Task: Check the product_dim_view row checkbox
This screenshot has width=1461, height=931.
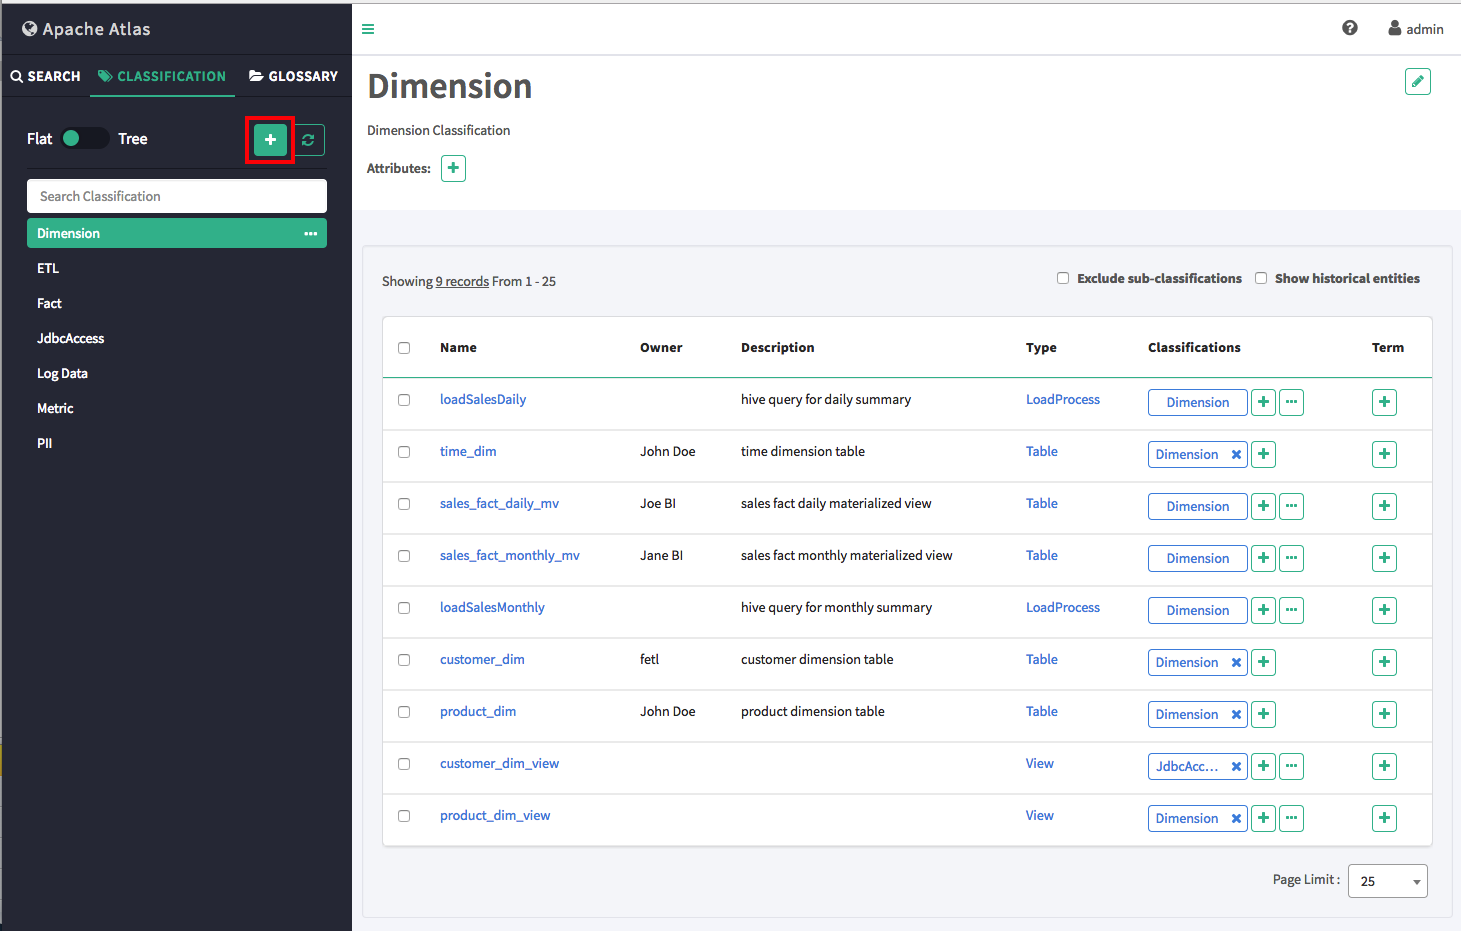Action: pyautogui.click(x=404, y=816)
